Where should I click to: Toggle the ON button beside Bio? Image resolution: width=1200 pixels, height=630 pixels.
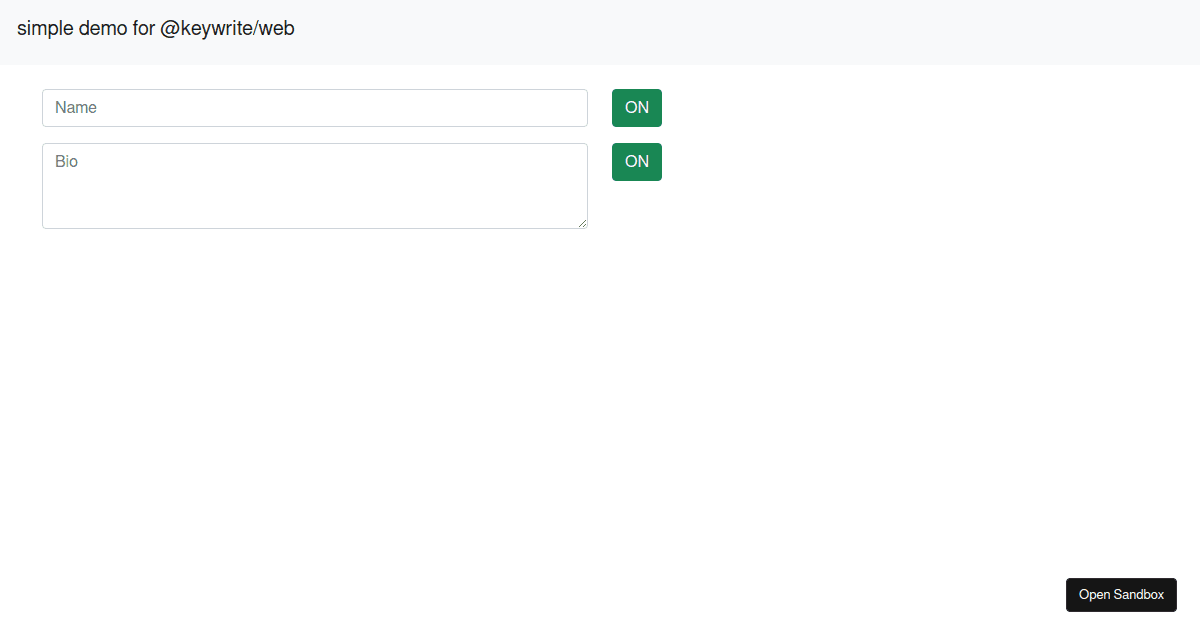pos(637,162)
